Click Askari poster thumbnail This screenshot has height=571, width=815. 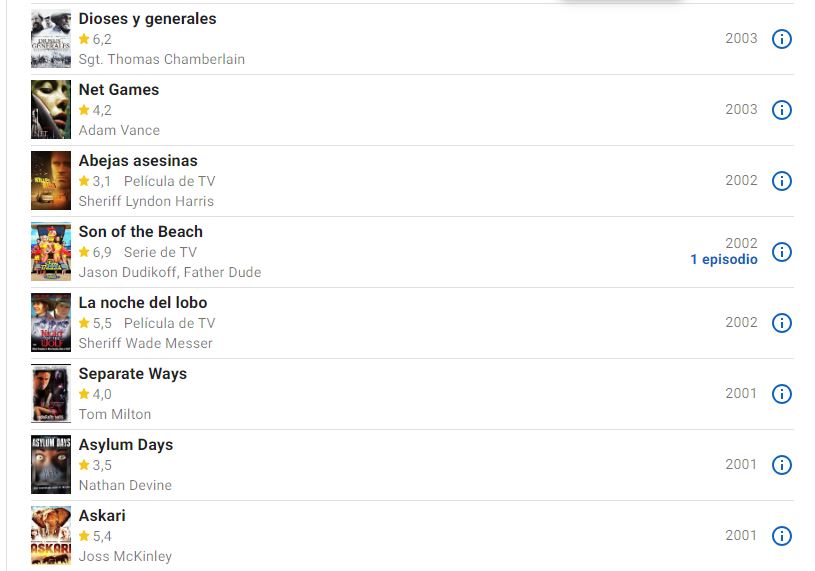pyautogui.click(x=50, y=536)
